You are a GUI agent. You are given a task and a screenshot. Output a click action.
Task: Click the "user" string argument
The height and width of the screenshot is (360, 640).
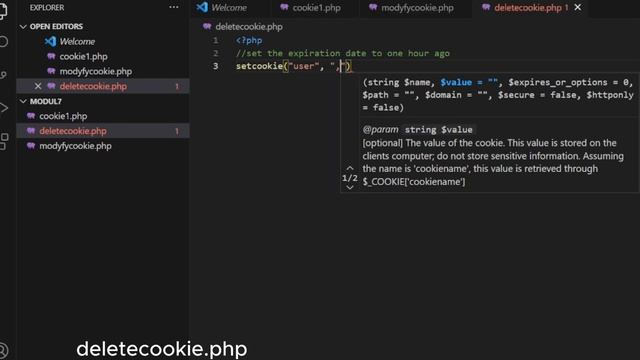[x=304, y=66]
